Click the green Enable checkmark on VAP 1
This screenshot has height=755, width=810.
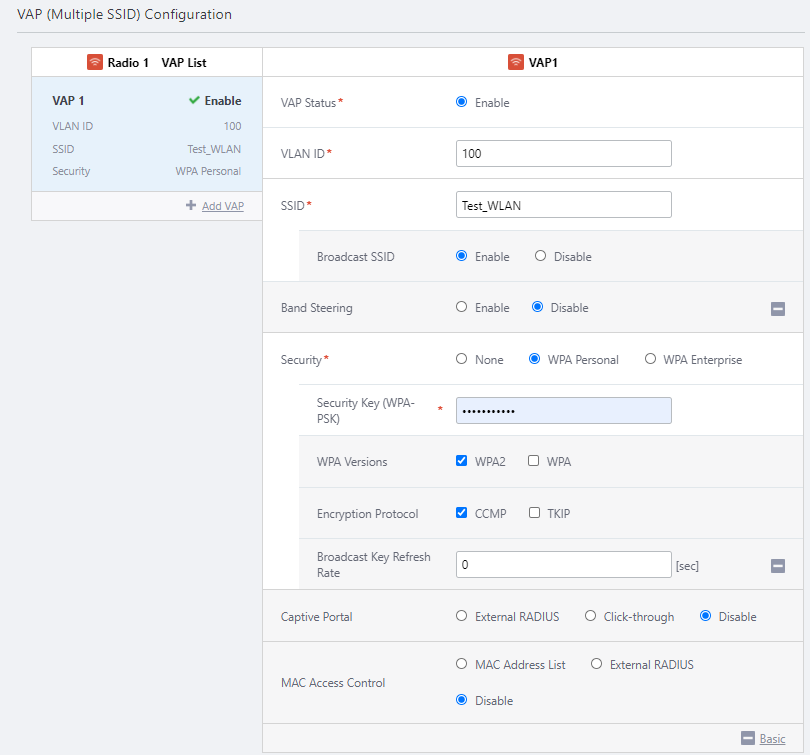click(x=194, y=101)
